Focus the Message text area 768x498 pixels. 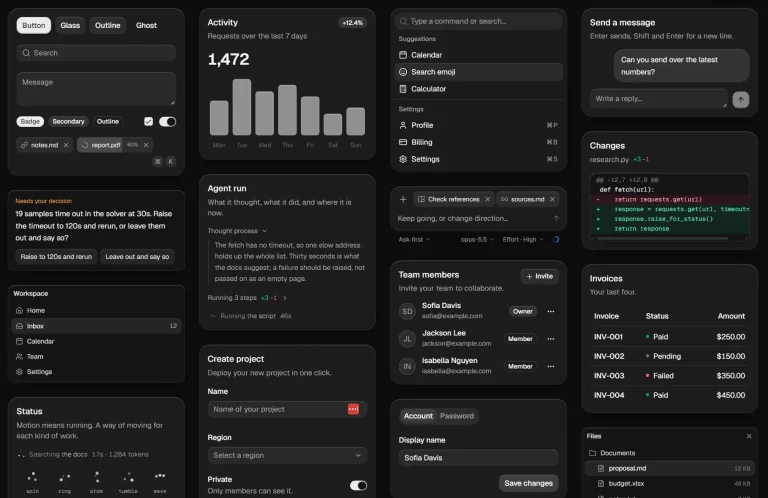point(96,89)
